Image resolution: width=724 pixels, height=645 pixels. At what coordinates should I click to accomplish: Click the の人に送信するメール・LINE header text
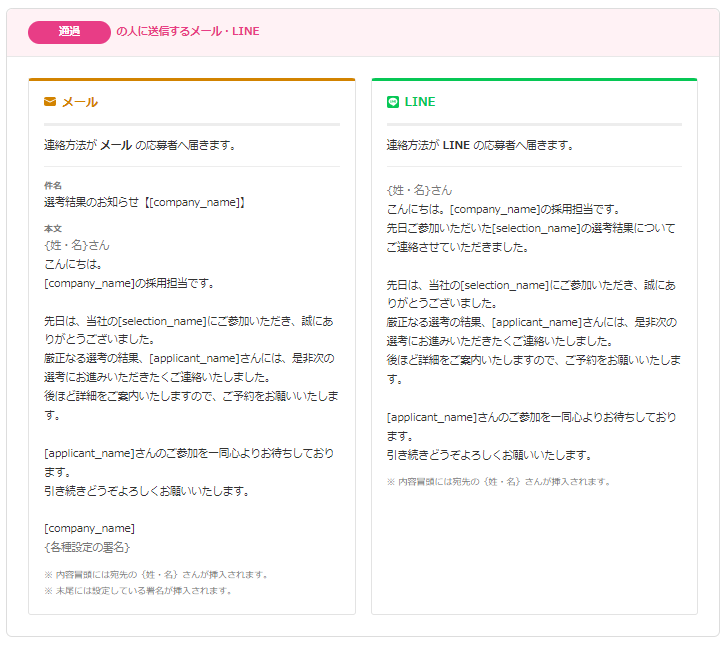[187, 31]
